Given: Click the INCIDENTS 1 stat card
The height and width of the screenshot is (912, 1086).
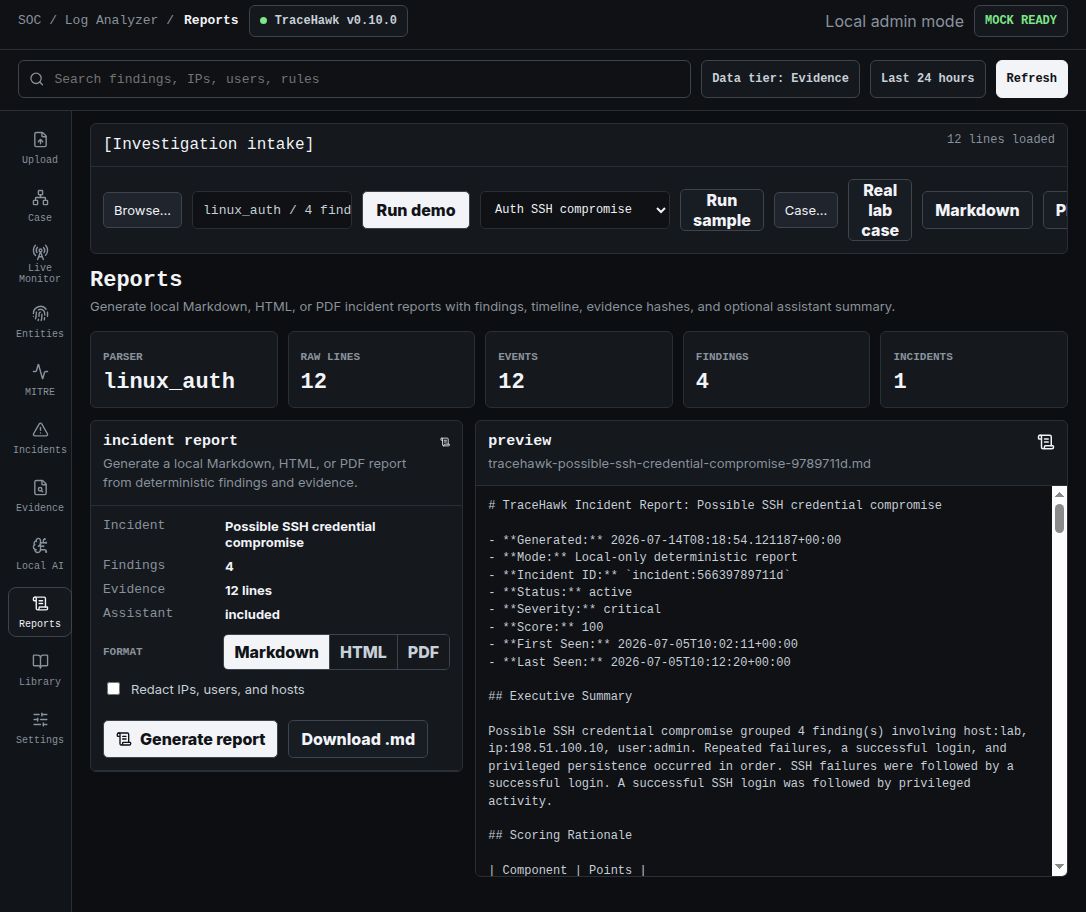Looking at the screenshot, I should [974, 369].
